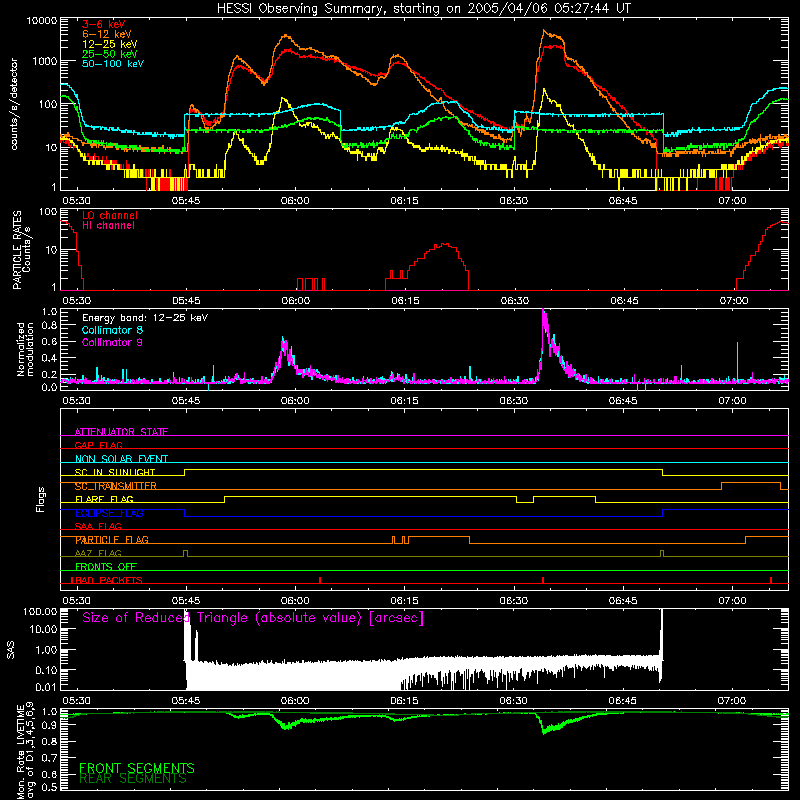Click the AAZ_FLAG label
The height and width of the screenshot is (800, 800).
pos(98,553)
